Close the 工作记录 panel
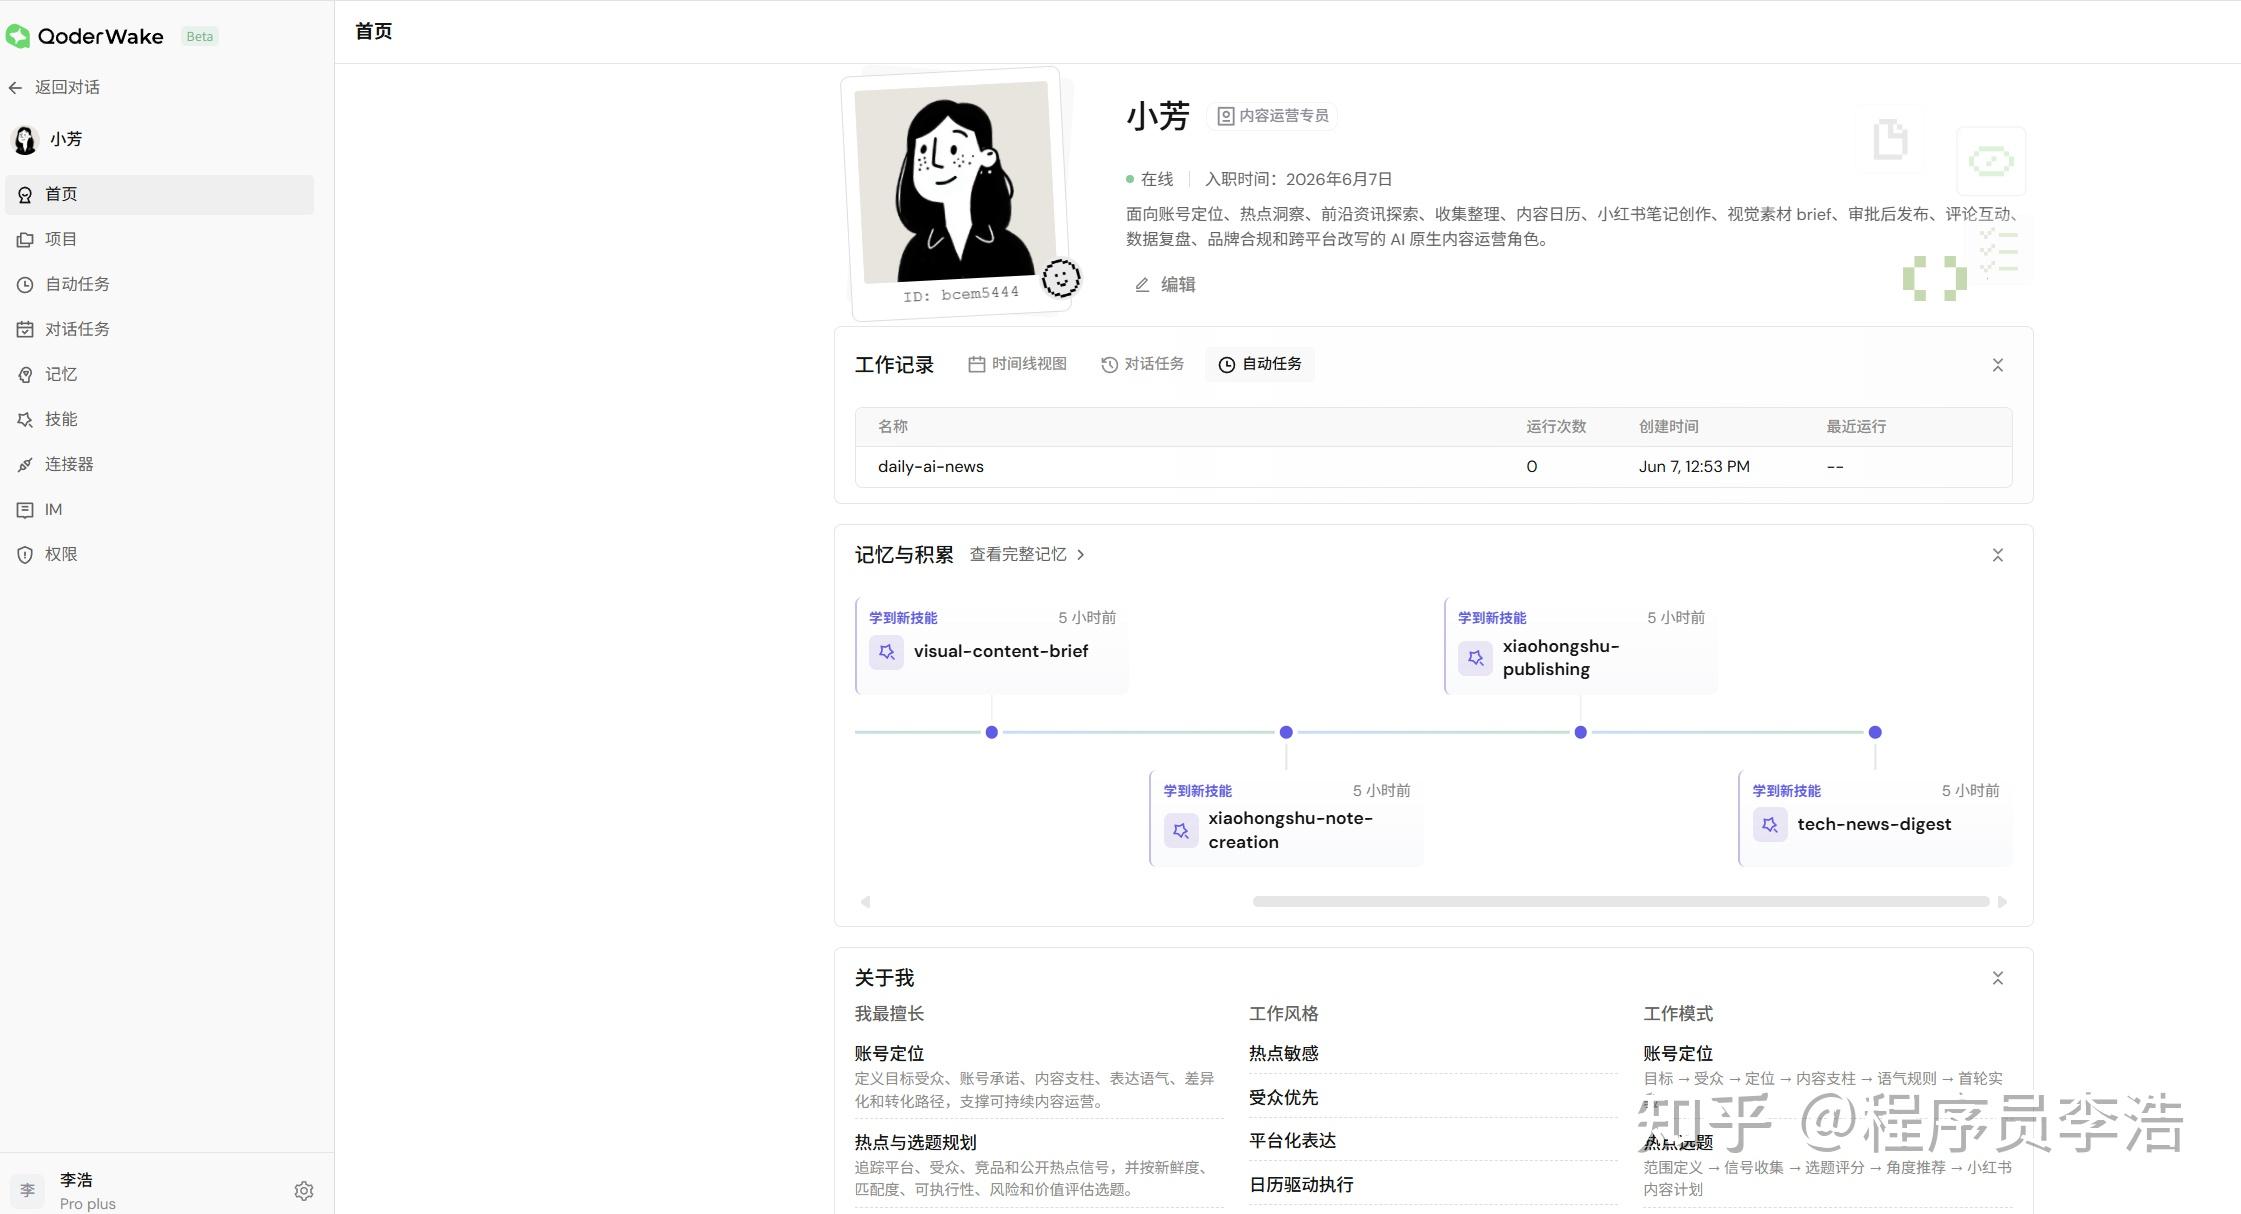This screenshot has height=1214, width=2241. click(x=1997, y=365)
